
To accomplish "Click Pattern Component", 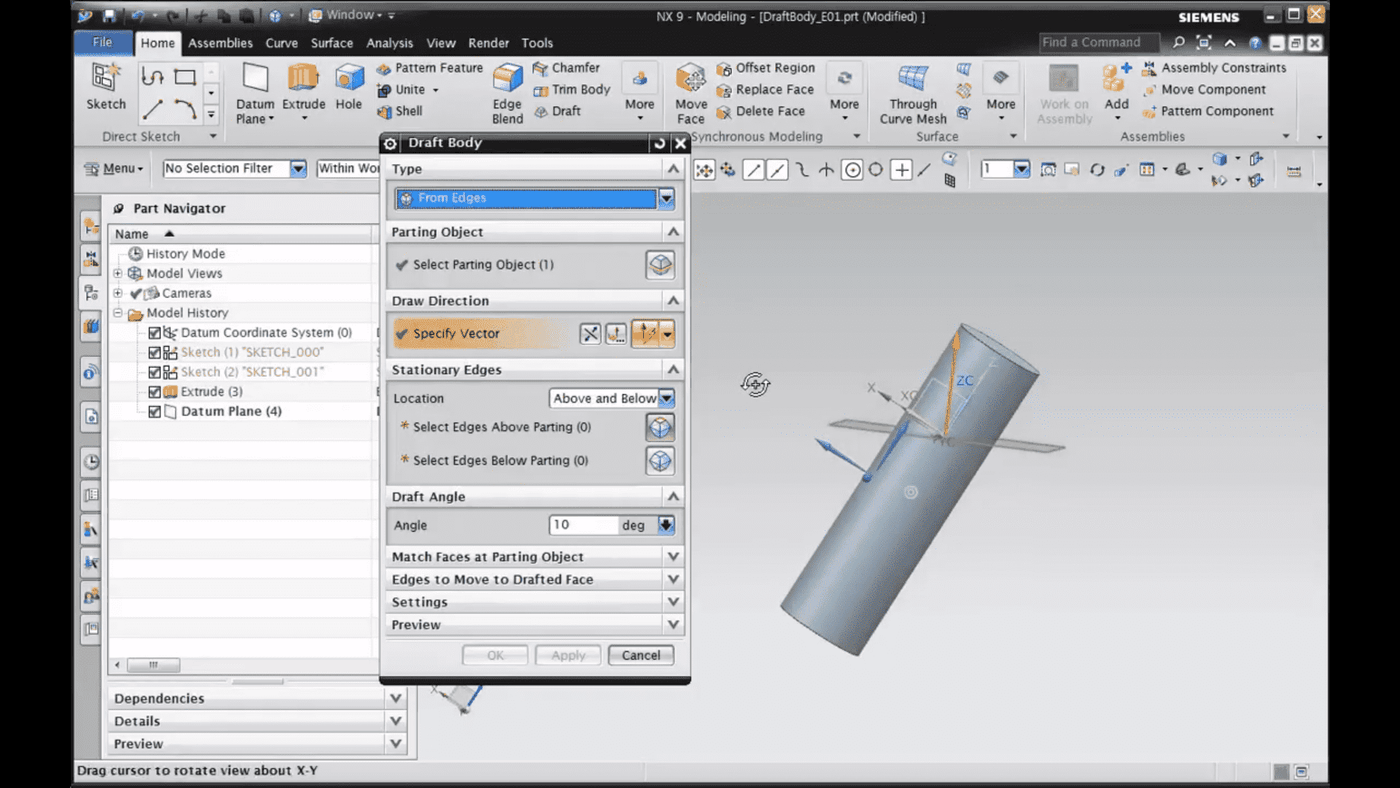I will click(x=1208, y=111).
